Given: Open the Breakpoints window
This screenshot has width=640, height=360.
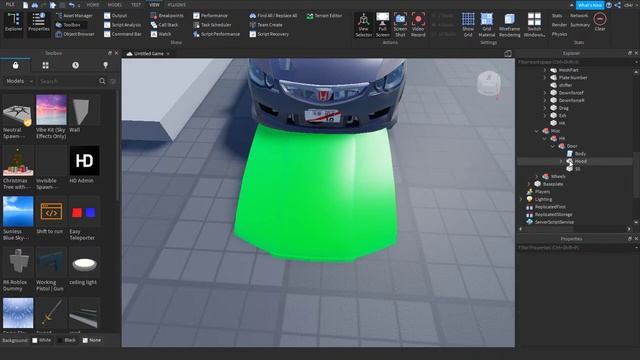Looking at the screenshot, I should pyautogui.click(x=167, y=16).
